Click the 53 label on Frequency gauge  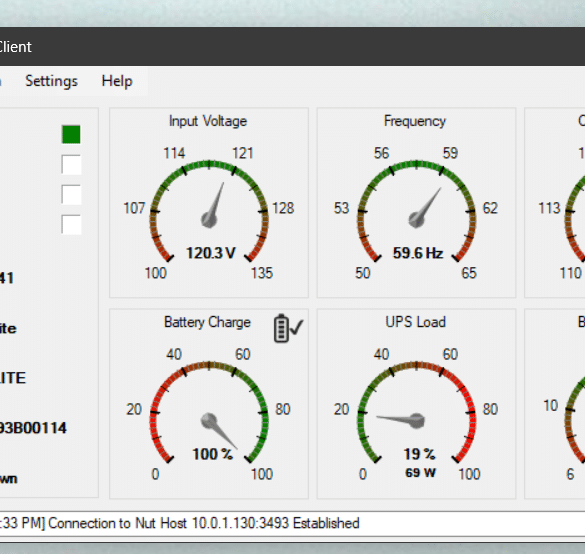341,208
